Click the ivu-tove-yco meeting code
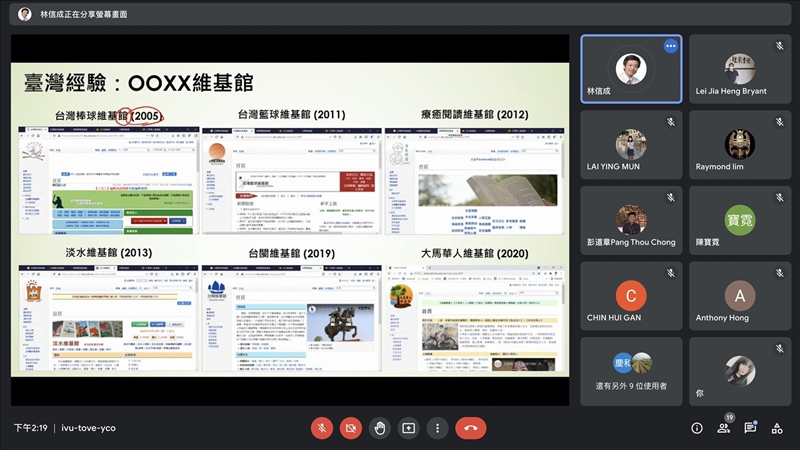This screenshot has width=800, height=450. [88, 428]
